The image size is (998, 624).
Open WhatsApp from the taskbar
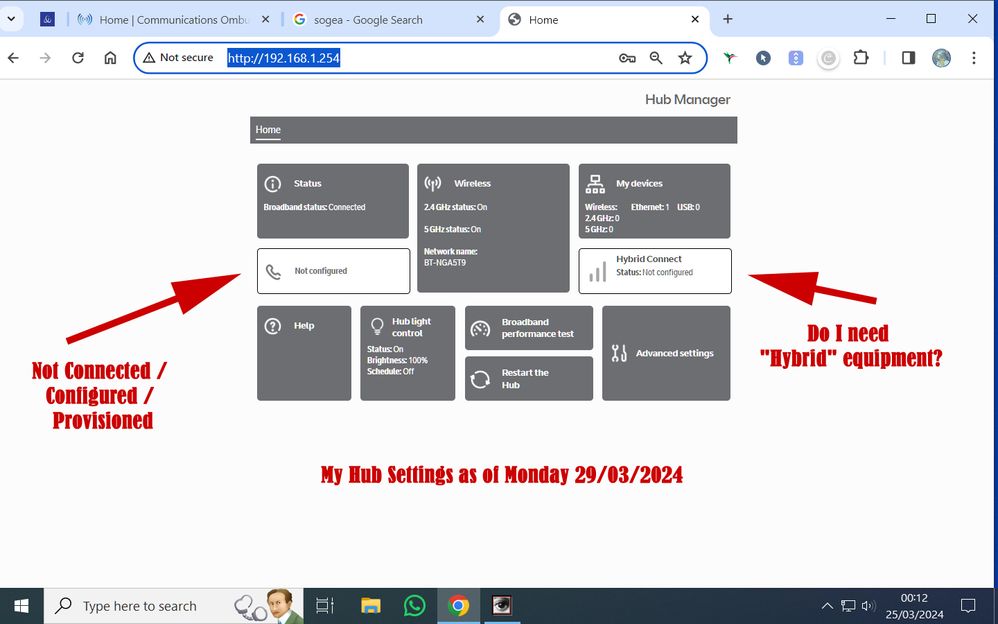click(415, 606)
